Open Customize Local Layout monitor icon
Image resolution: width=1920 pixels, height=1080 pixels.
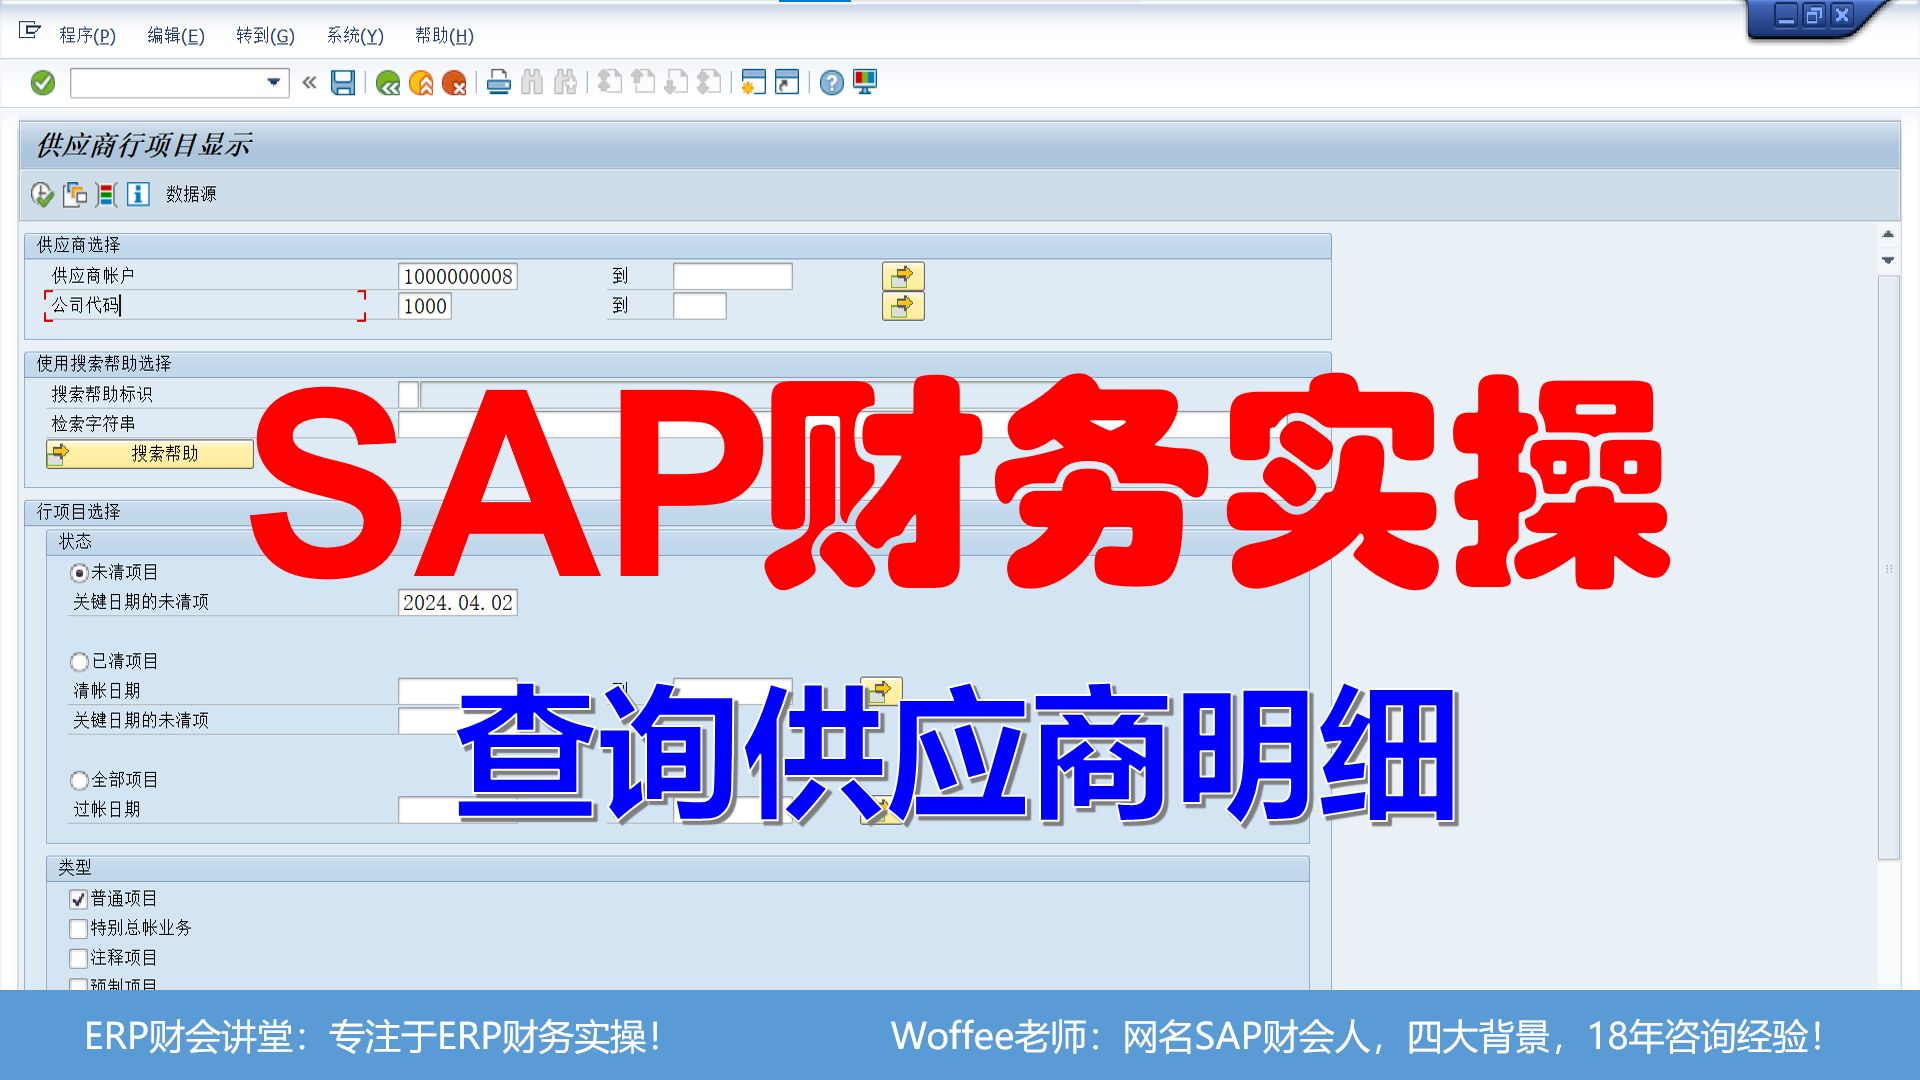pyautogui.click(x=865, y=83)
